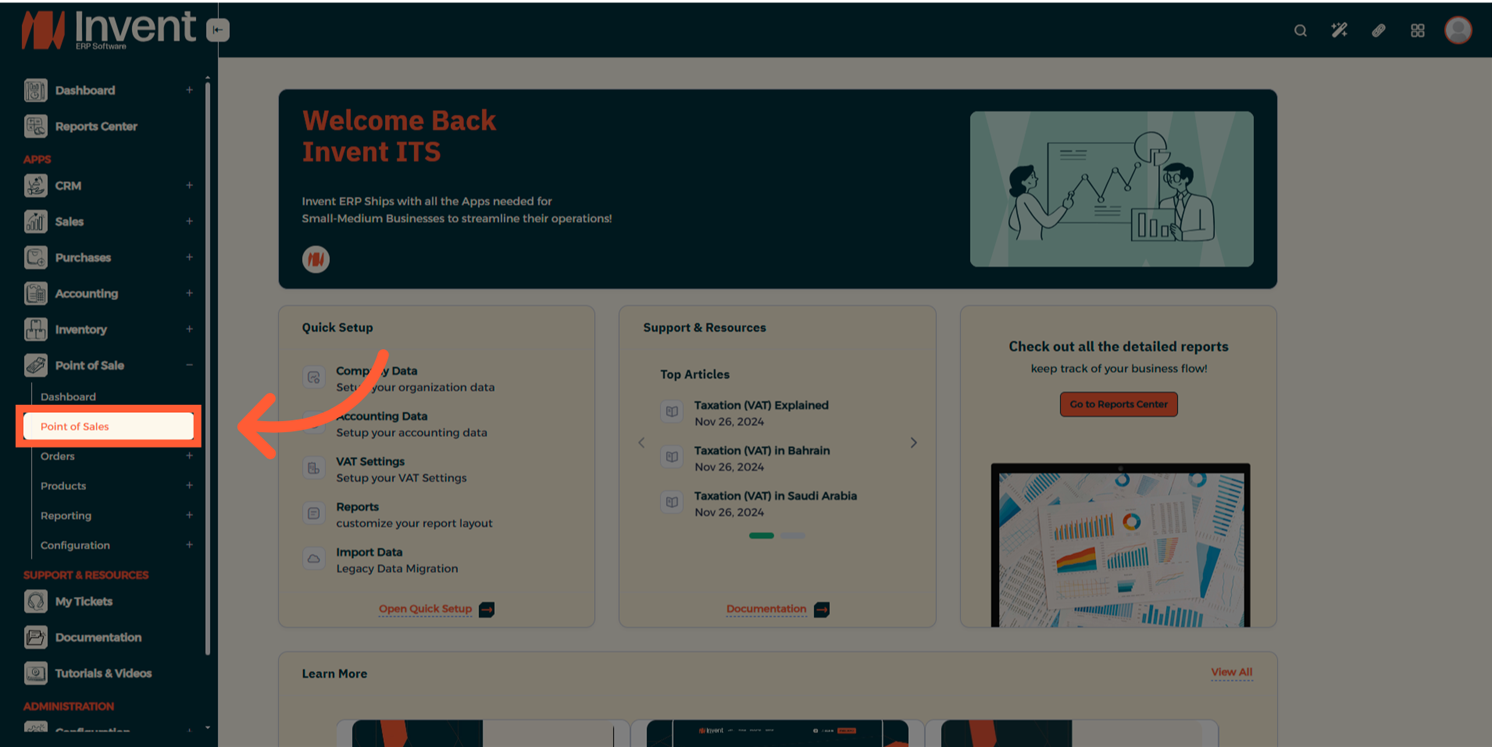The width and height of the screenshot is (1492, 747).
Task: Open Quick Setup link
Action: (x=425, y=609)
